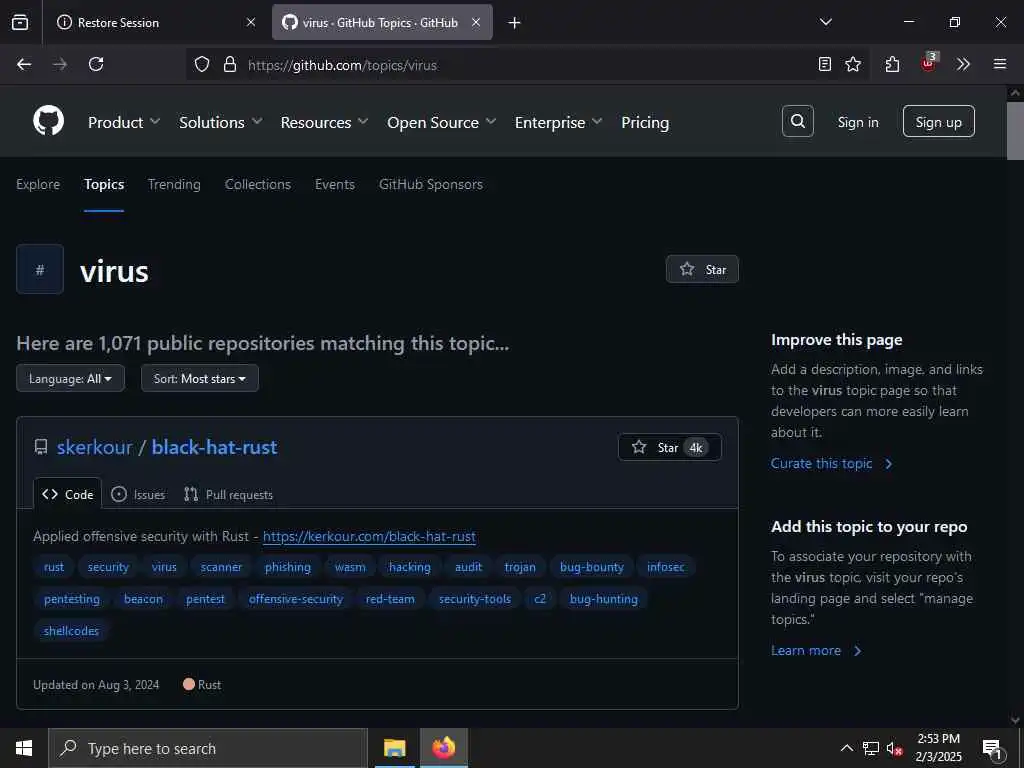Toggle reader view icon in address bar

[825, 64]
